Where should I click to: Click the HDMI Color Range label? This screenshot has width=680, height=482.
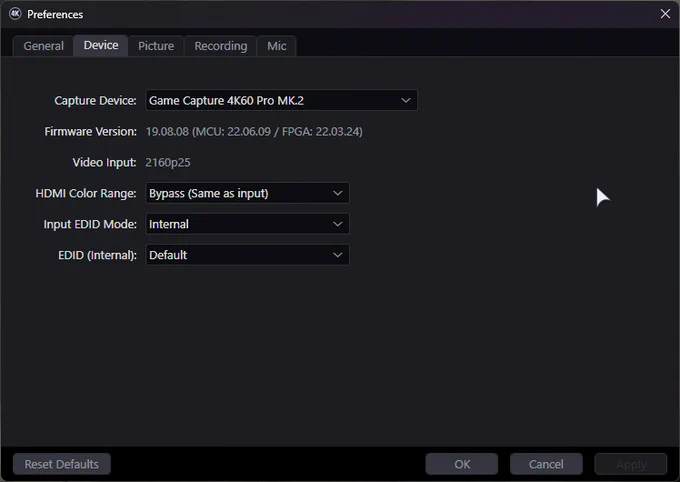86,193
